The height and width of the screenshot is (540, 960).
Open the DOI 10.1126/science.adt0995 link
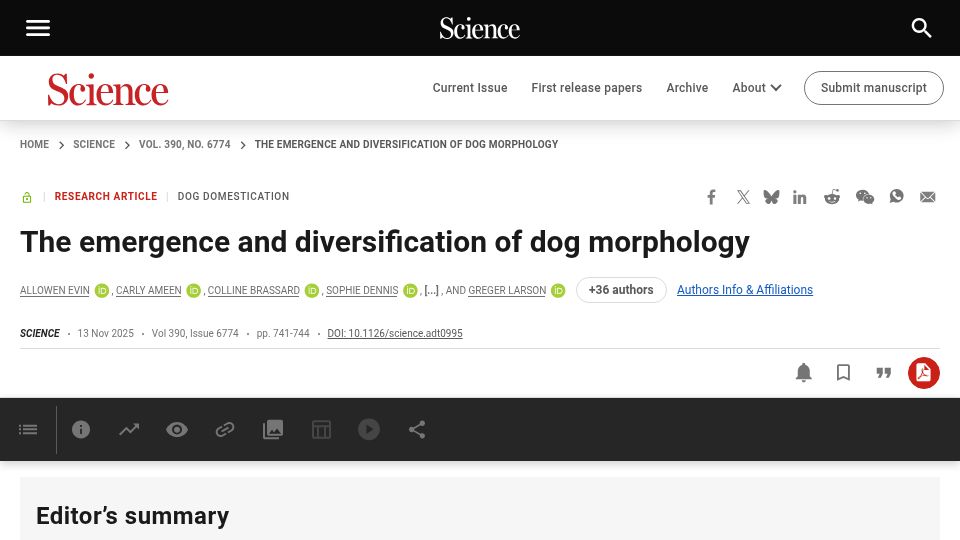(395, 333)
